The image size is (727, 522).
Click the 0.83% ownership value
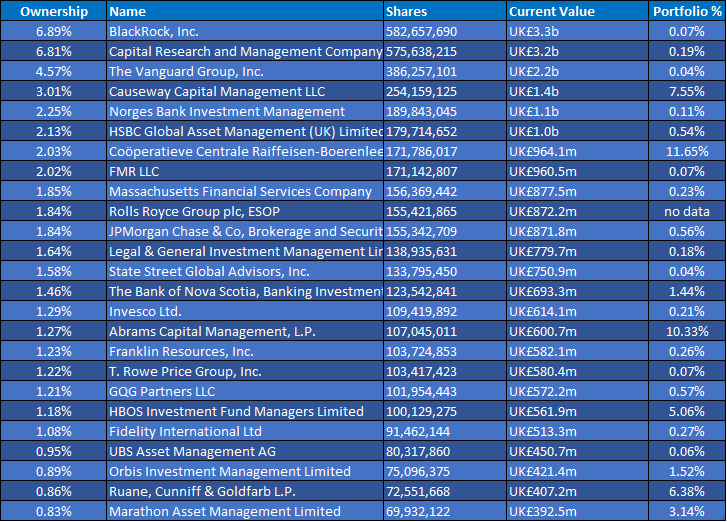pos(54,511)
